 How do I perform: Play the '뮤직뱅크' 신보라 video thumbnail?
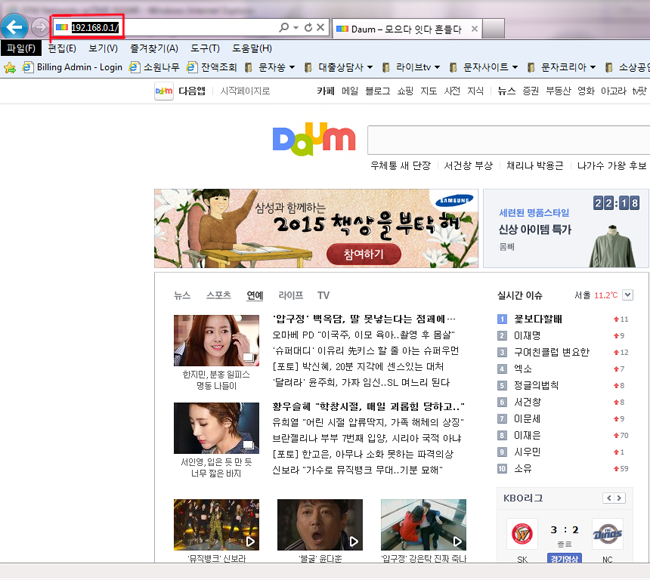pyautogui.click(x=216, y=525)
